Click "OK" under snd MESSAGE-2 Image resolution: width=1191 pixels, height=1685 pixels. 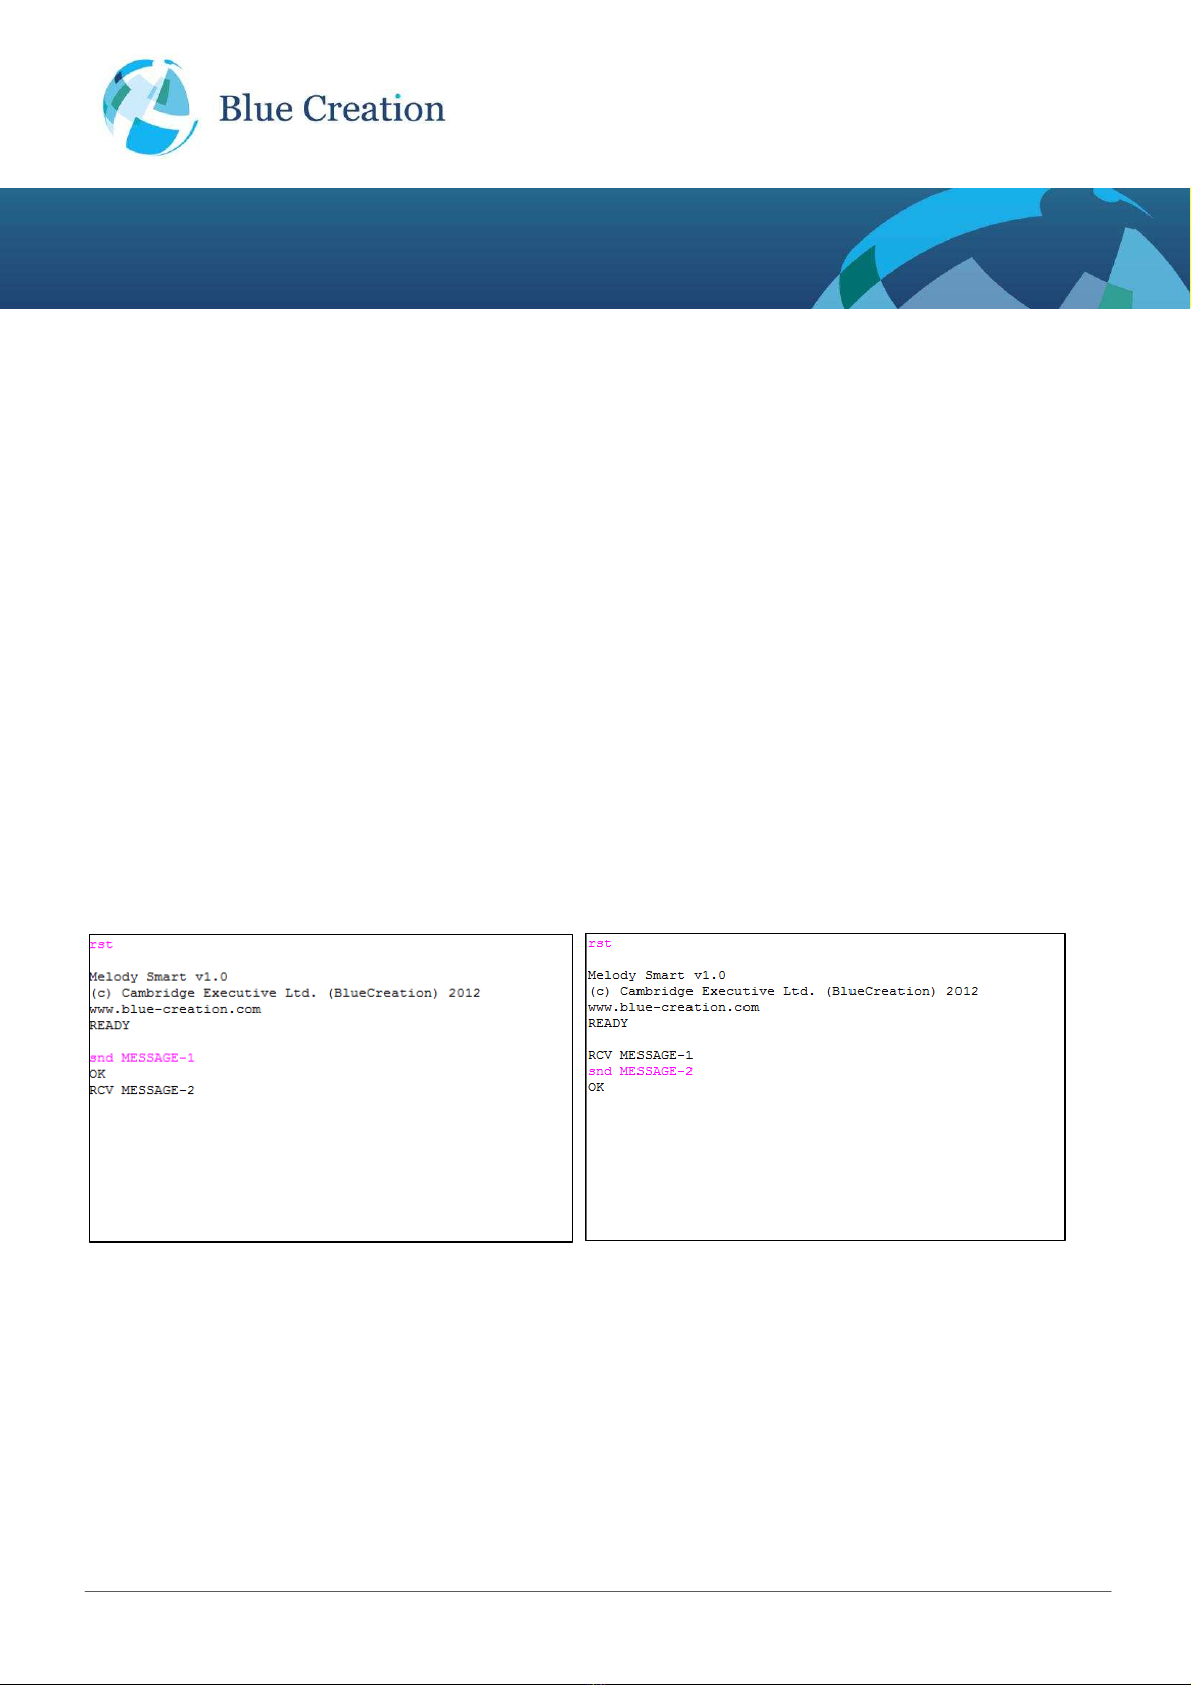(596, 1087)
